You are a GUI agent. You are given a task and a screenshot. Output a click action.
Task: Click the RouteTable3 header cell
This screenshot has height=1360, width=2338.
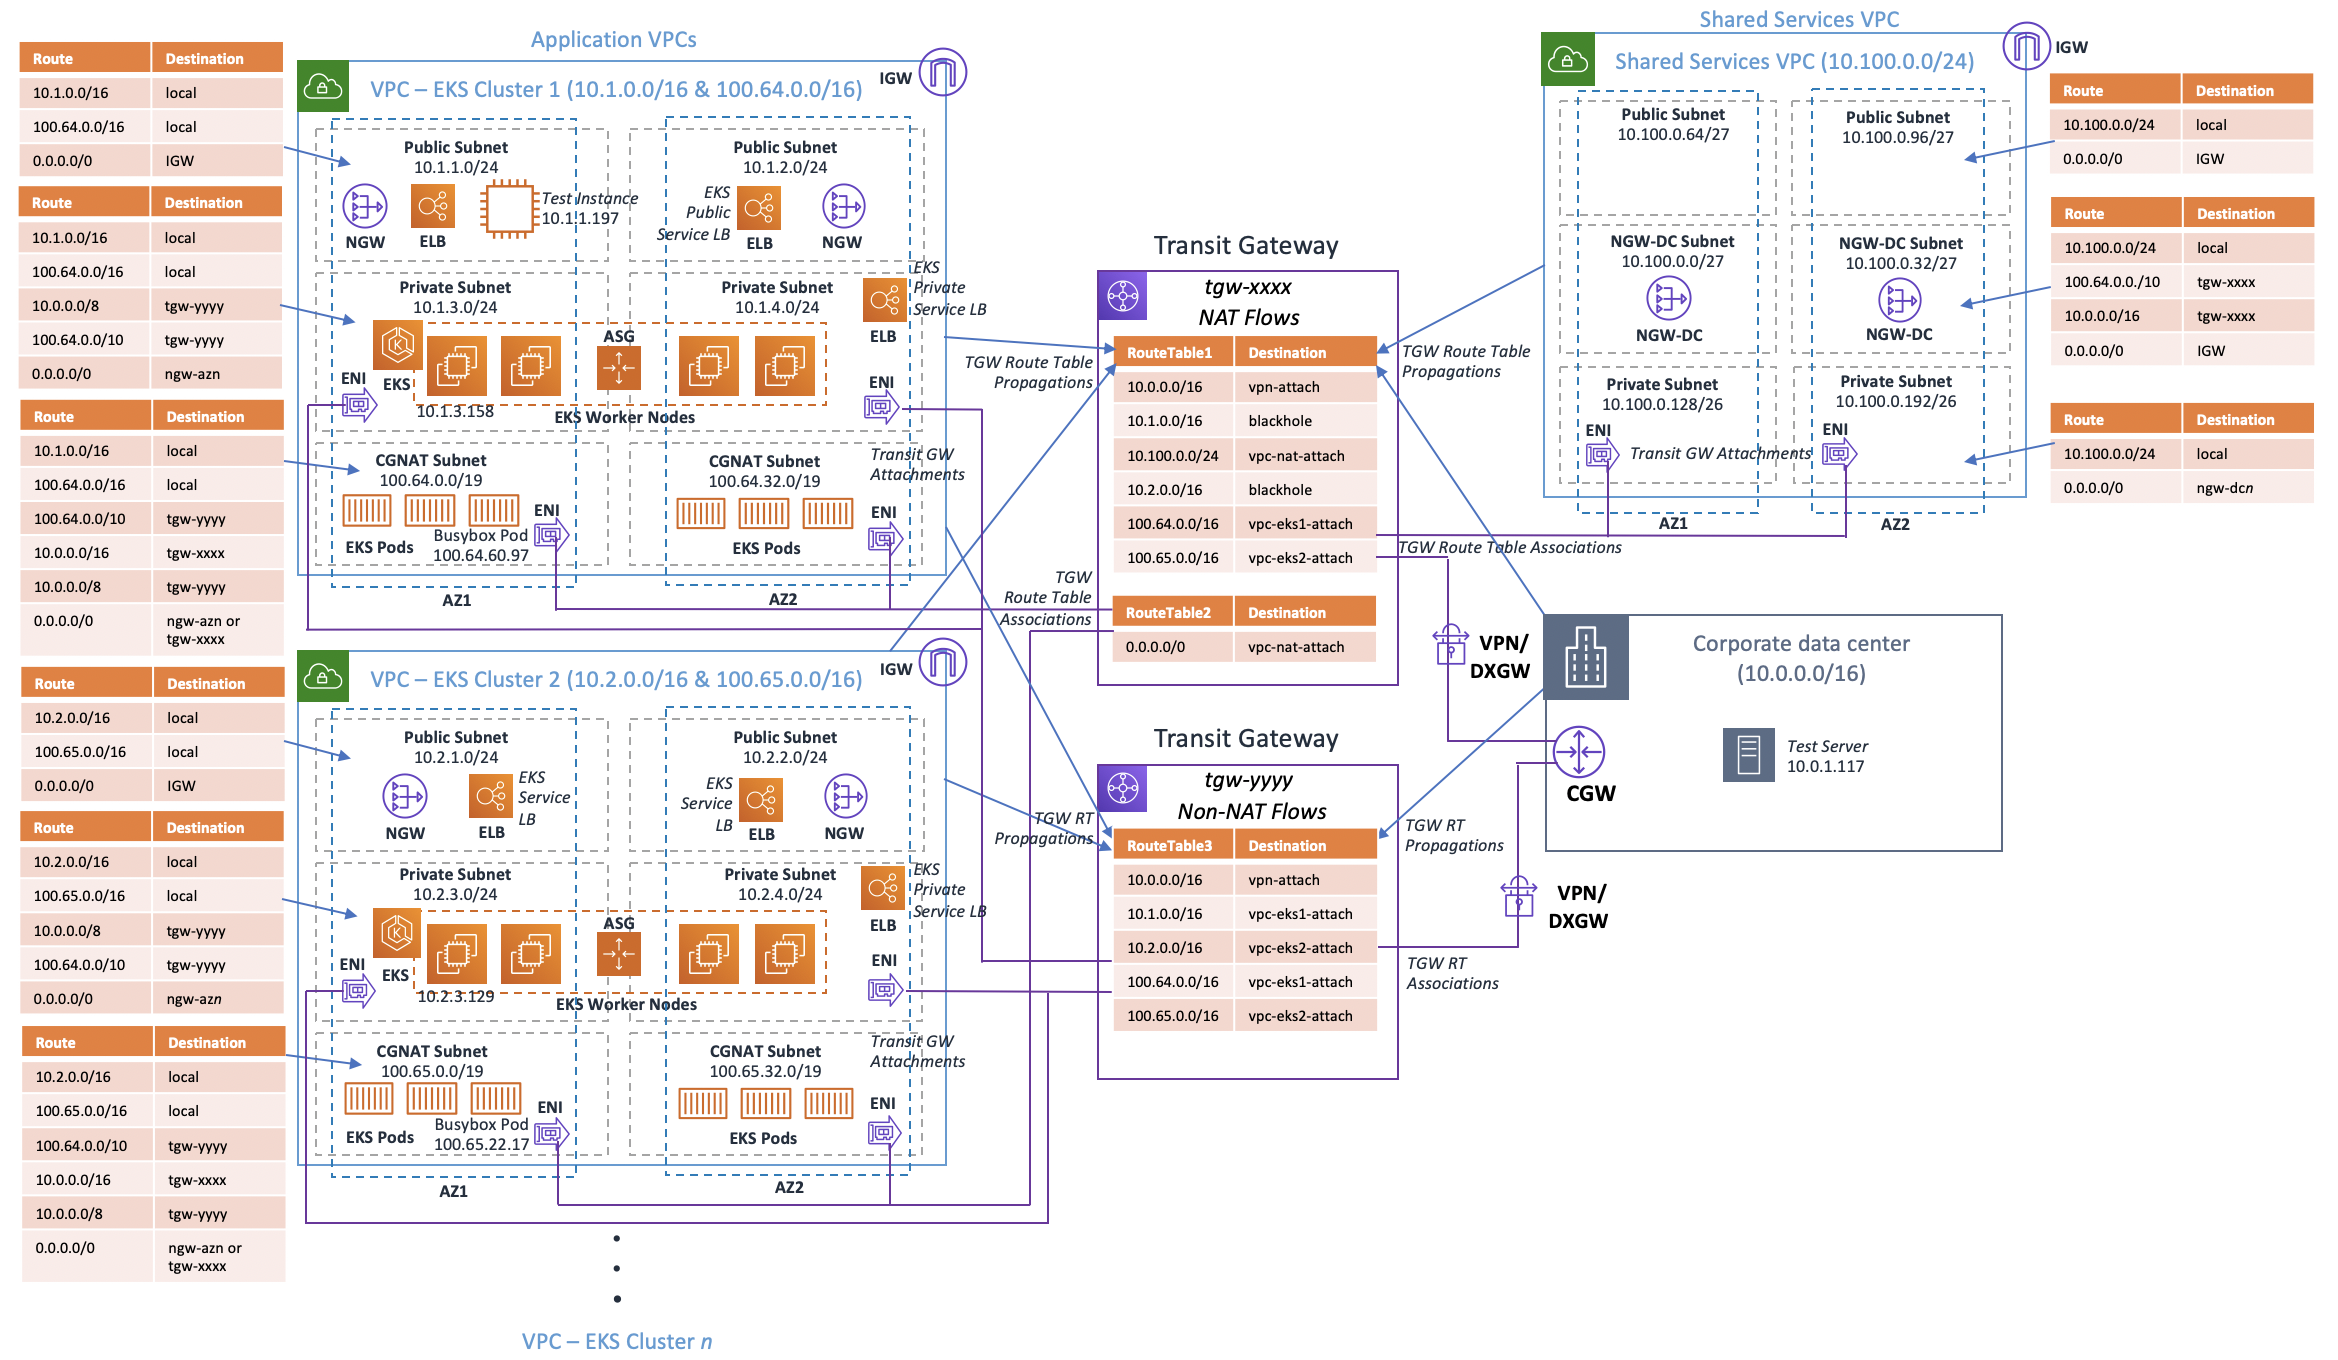pos(1170,845)
